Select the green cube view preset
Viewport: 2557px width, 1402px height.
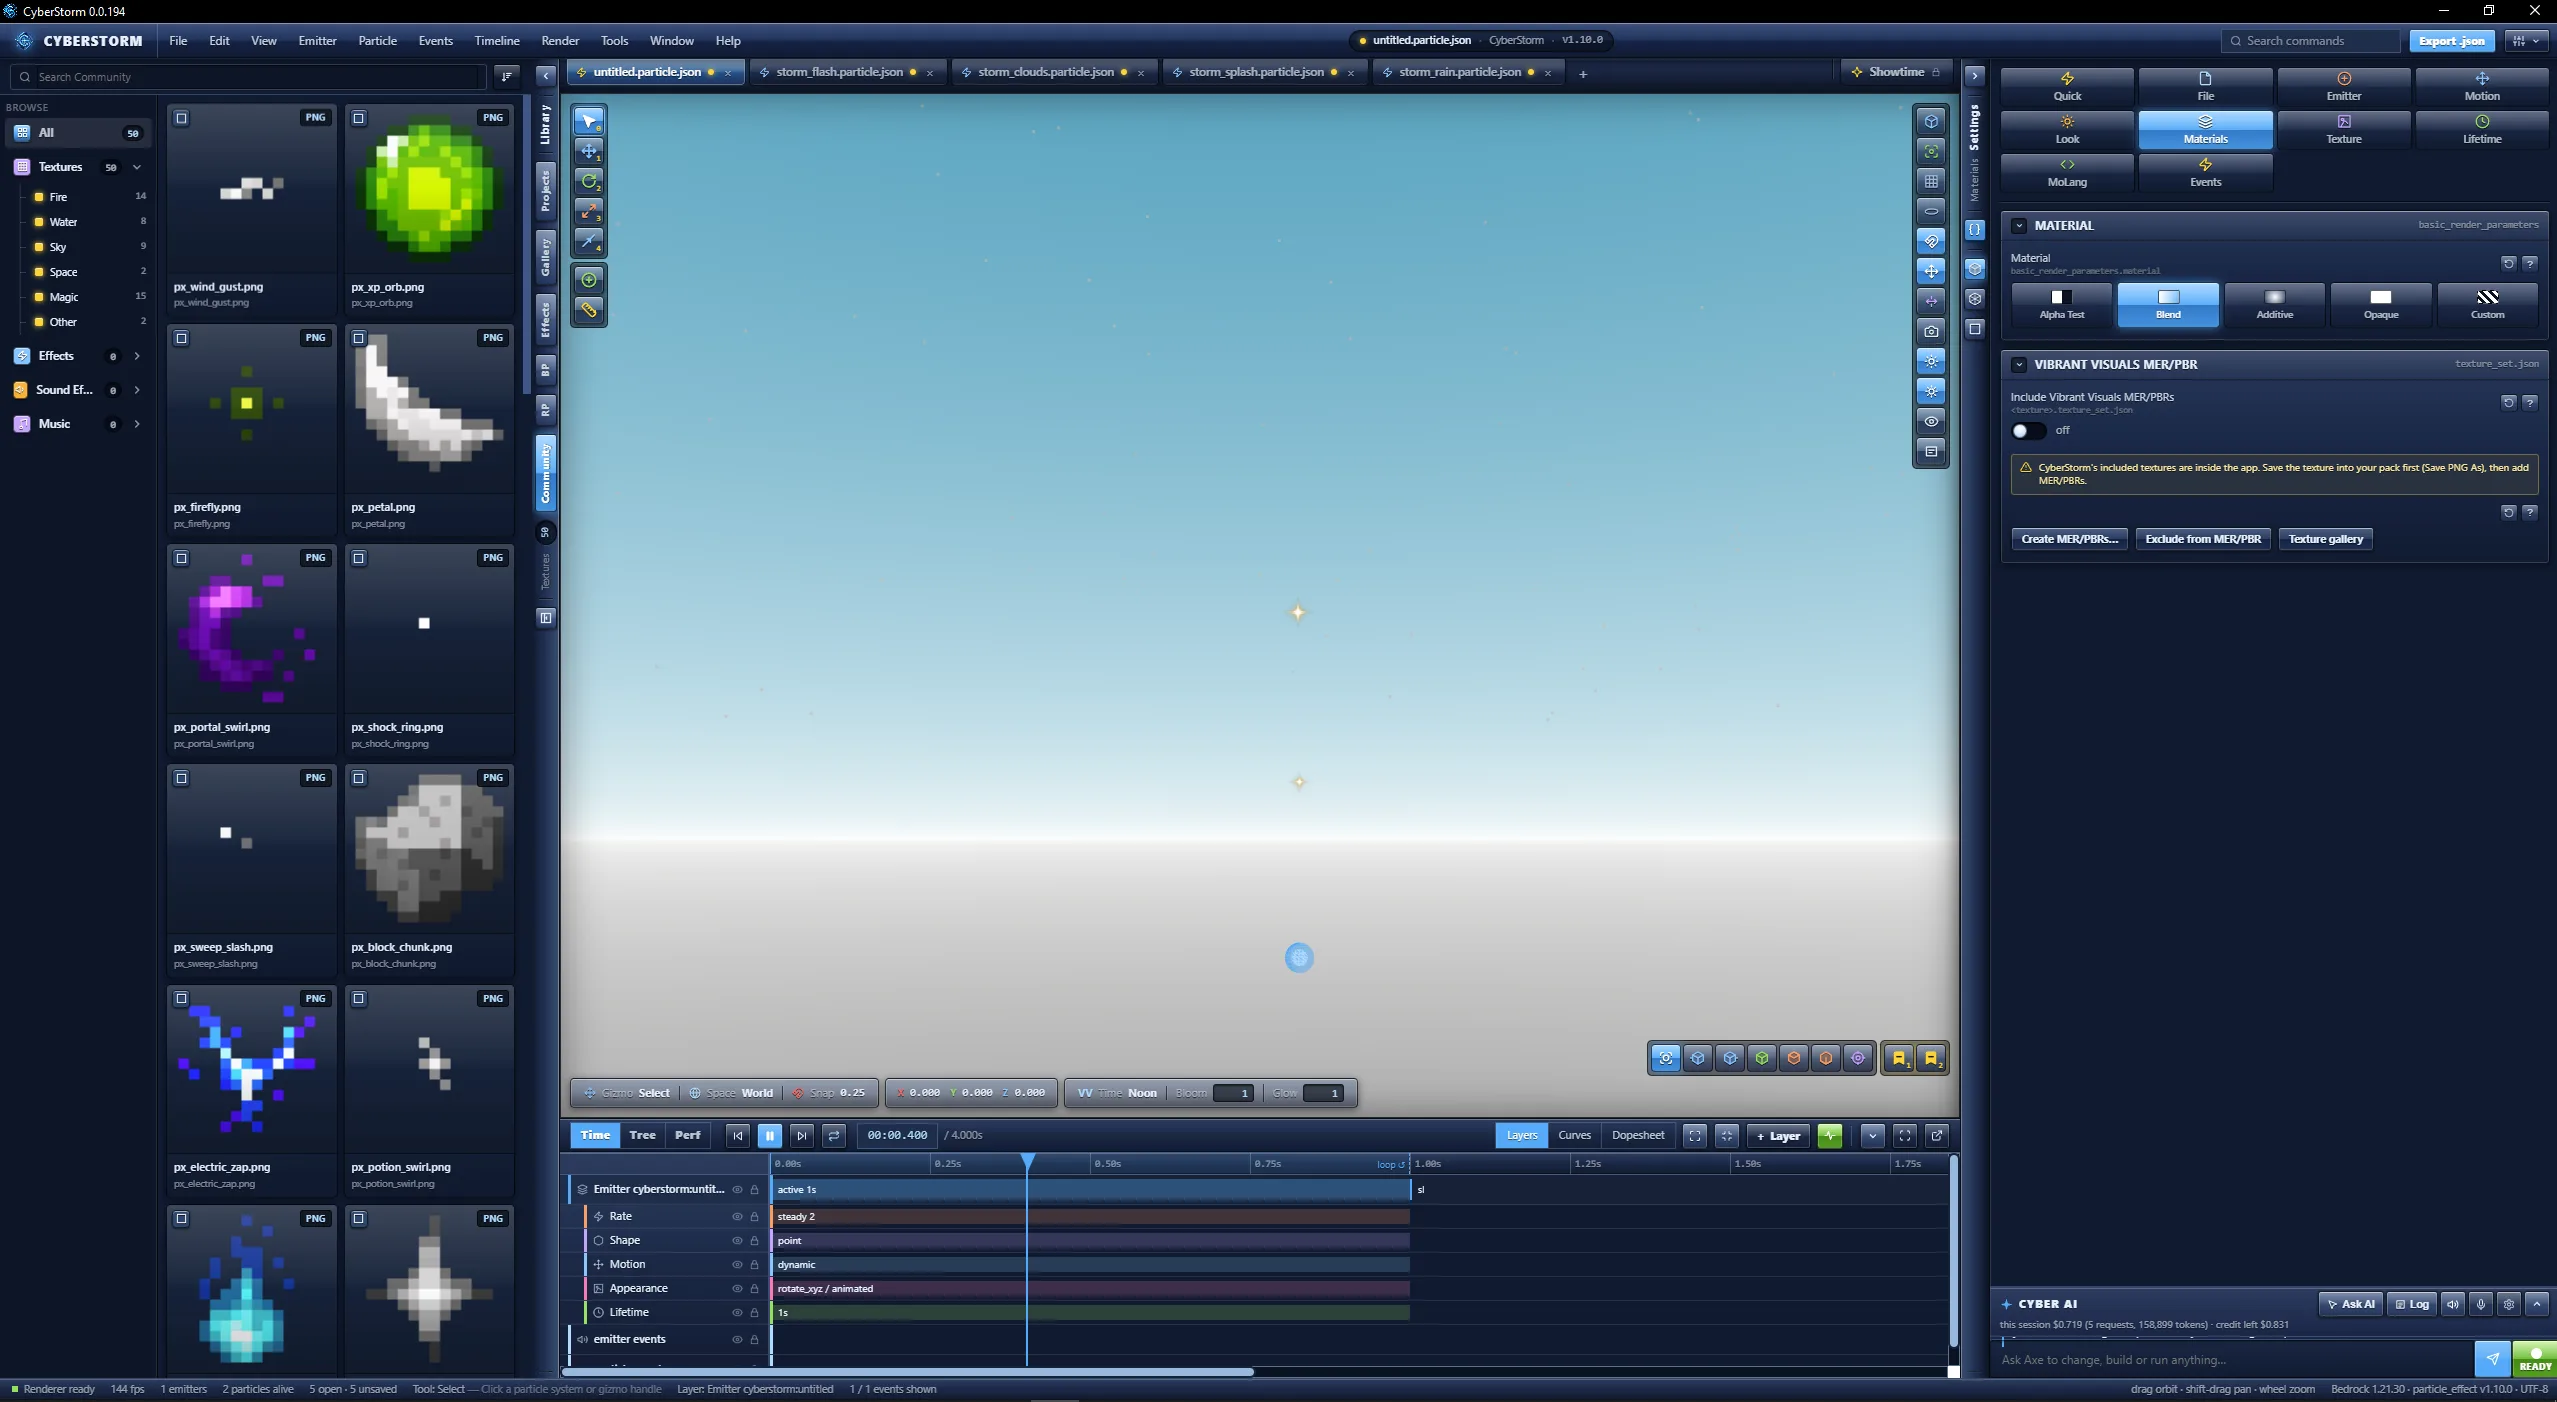tap(1762, 1058)
